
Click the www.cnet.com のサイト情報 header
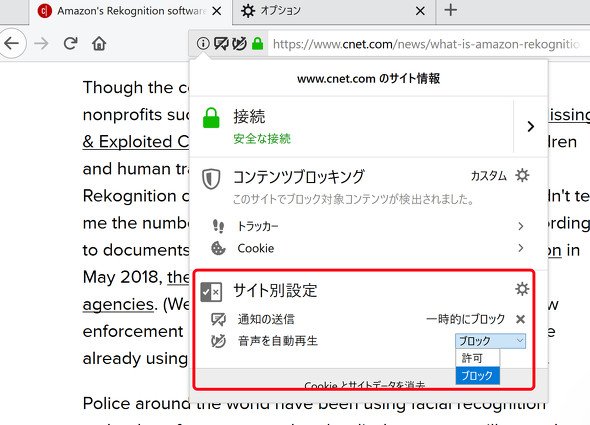tap(368, 79)
